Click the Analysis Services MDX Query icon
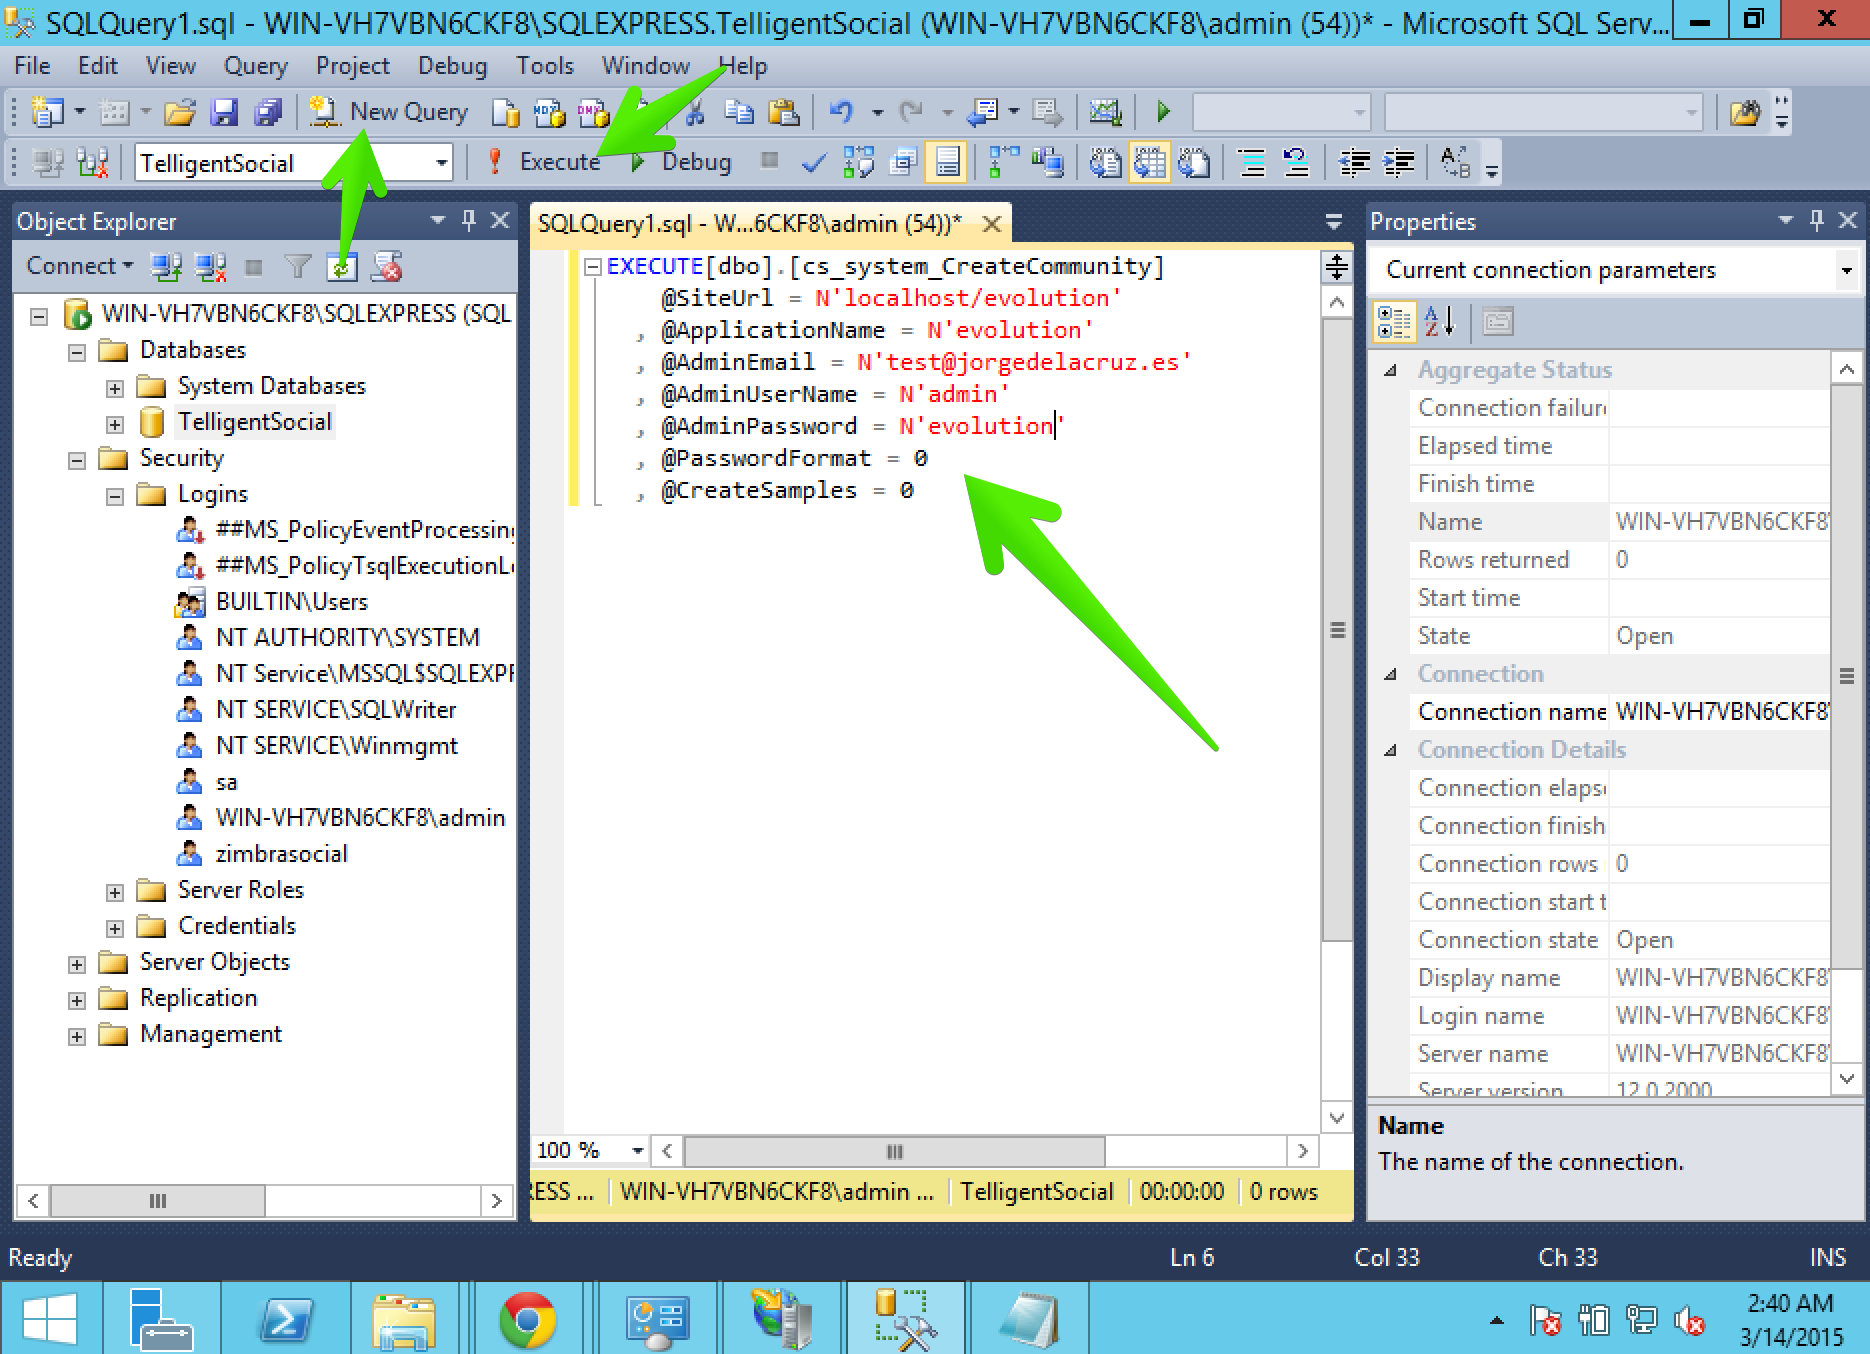This screenshot has width=1870, height=1354. pyautogui.click(x=549, y=112)
